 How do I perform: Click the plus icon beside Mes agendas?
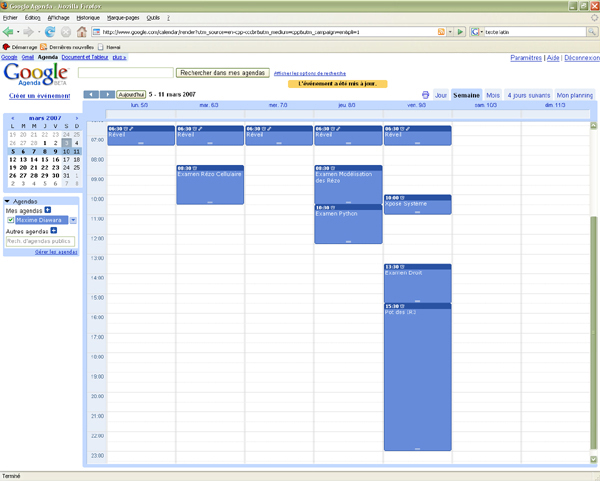(x=49, y=211)
